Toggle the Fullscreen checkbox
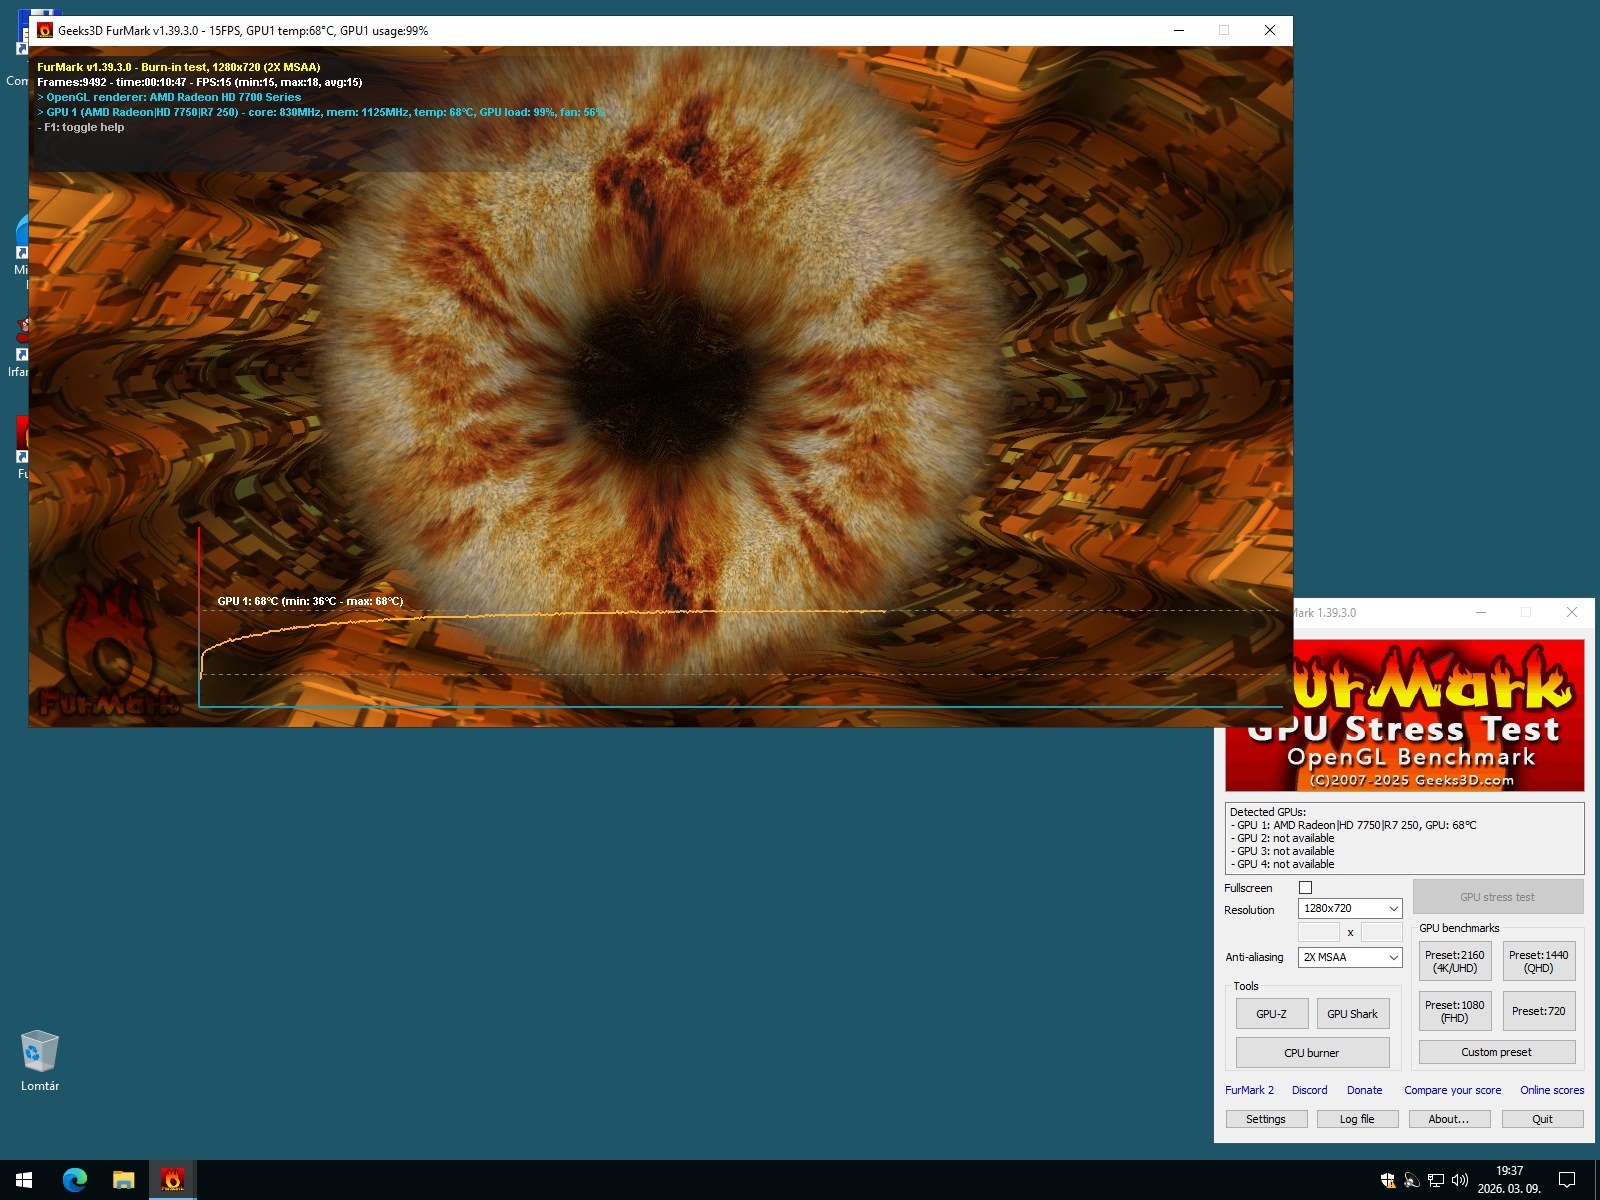 pyautogui.click(x=1305, y=888)
